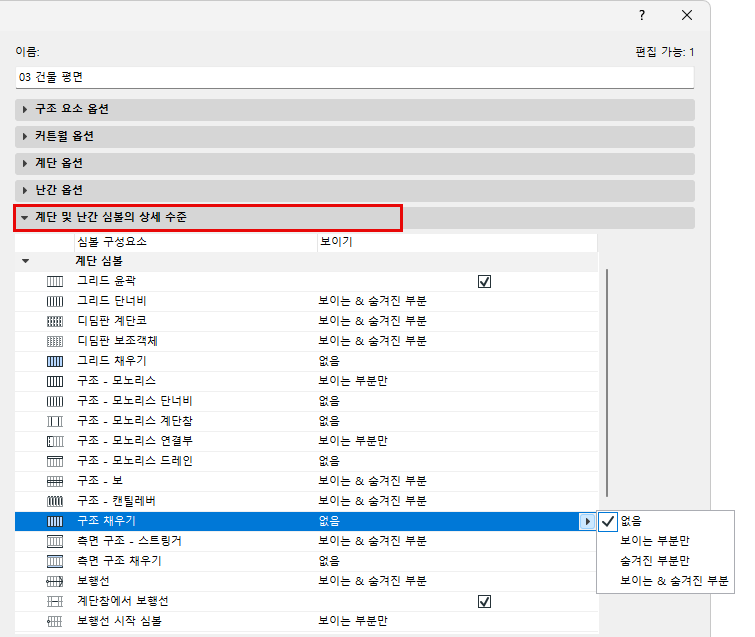Click the 측면 구조 채우기 icon
Screen dimensions: 755x637
click(x=55, y=561)
